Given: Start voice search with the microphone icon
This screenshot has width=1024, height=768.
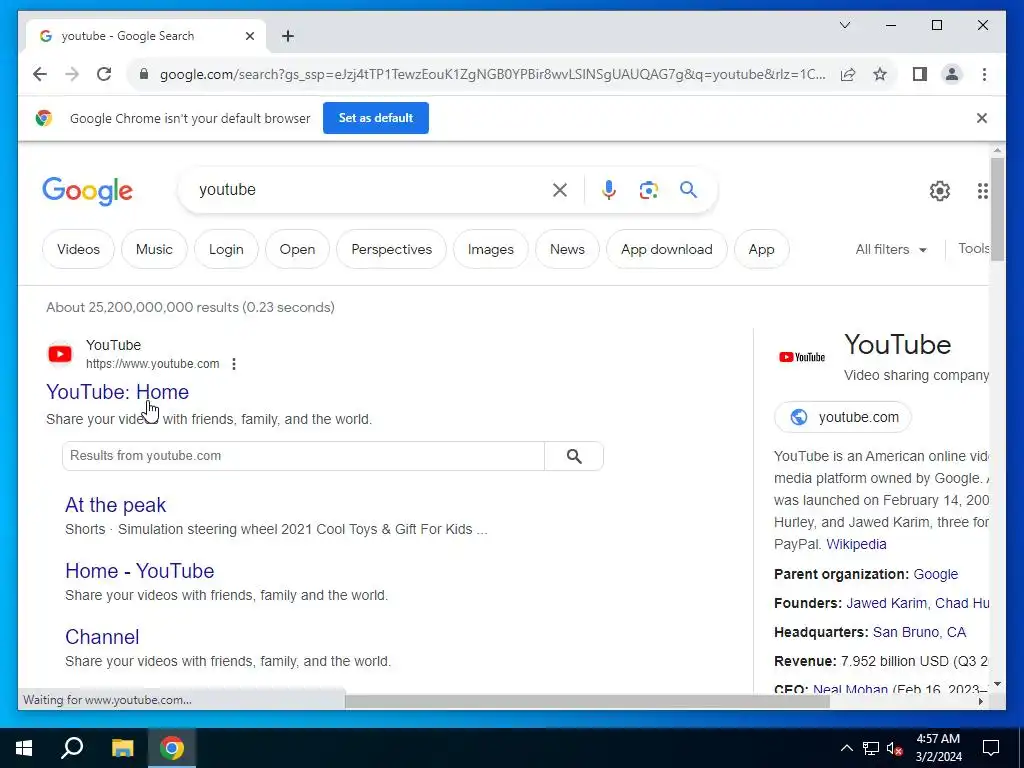Looking at the screenshot, I should pyautogui.click(x=609, y=190).
